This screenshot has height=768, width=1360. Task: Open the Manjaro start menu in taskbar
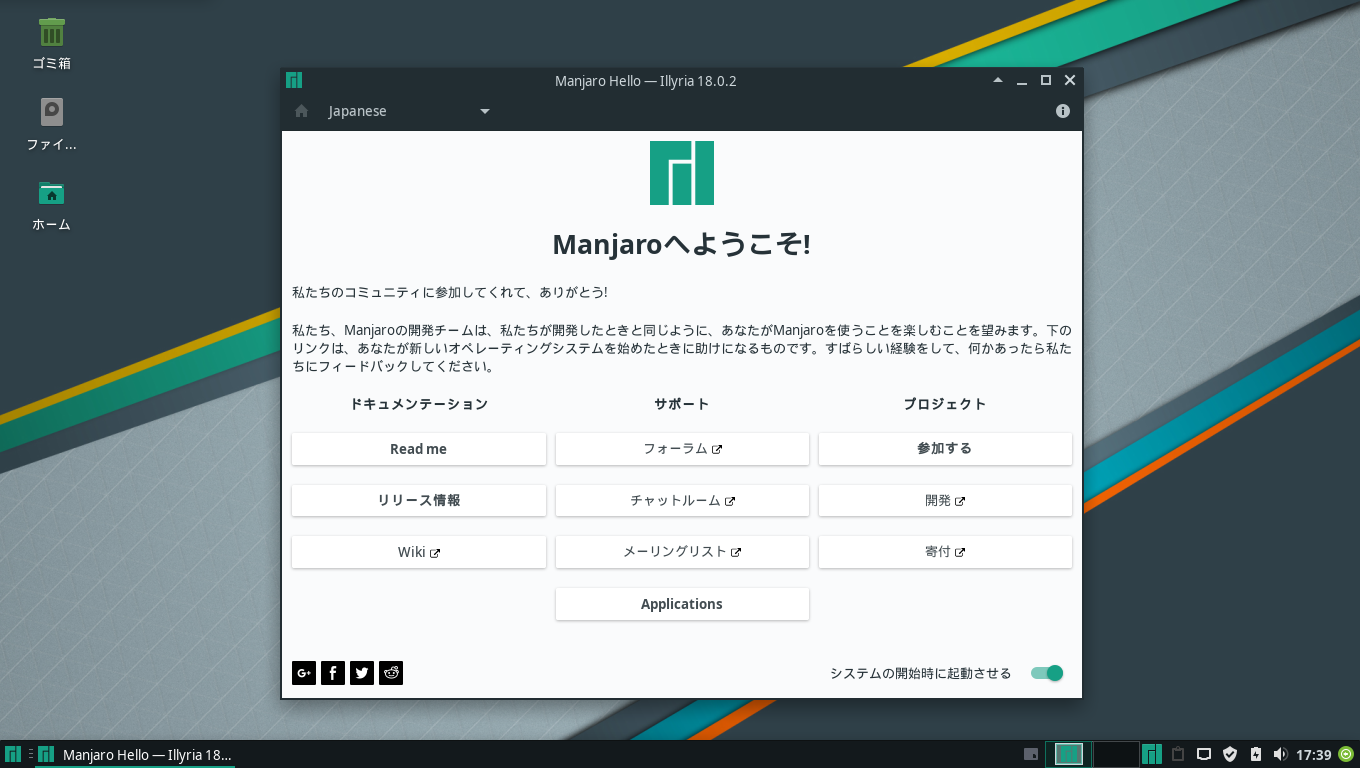click(13, 754)
